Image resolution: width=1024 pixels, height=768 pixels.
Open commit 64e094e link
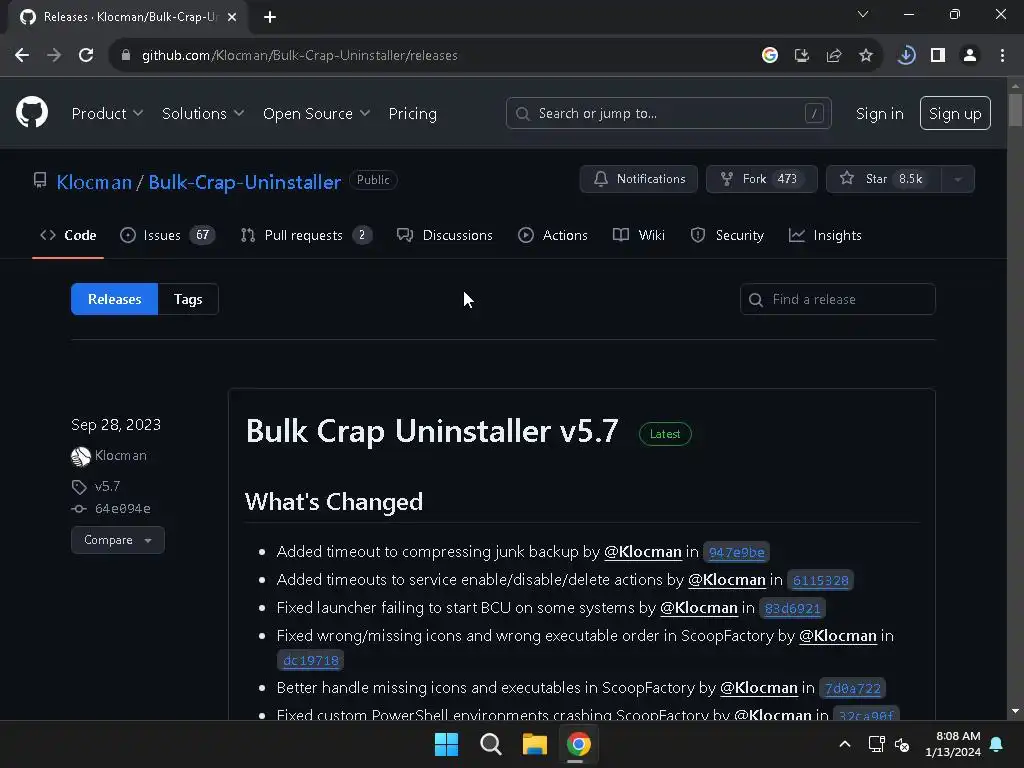[x=123, y=509]
